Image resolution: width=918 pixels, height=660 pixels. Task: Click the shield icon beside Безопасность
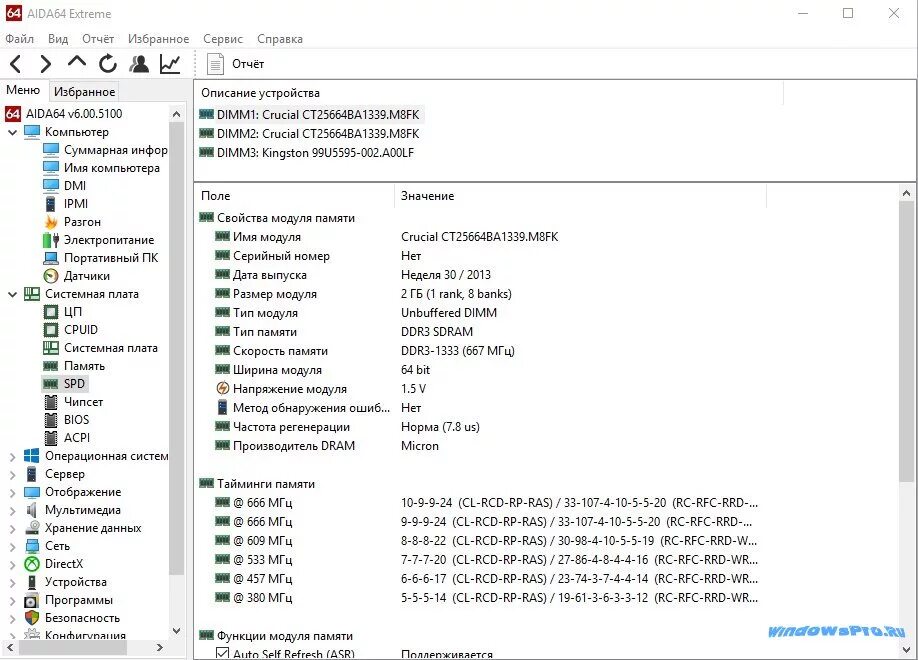[x=32, y=618]
